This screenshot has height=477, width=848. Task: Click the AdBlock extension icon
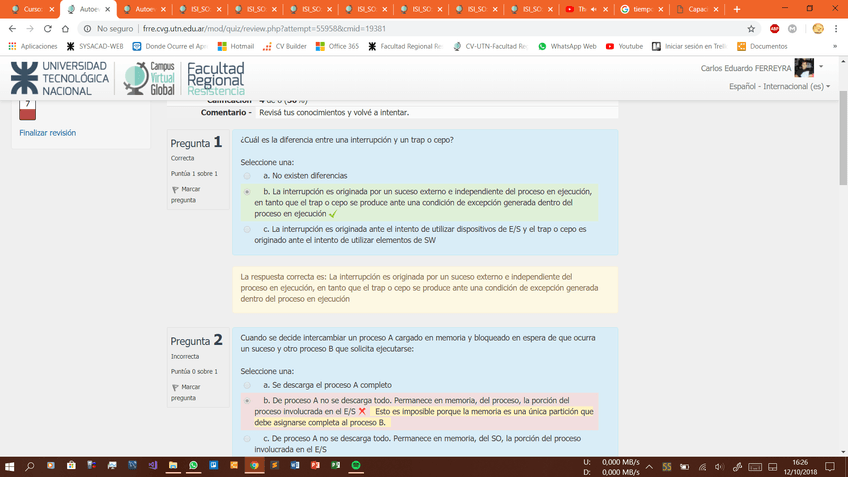point(774,29)
